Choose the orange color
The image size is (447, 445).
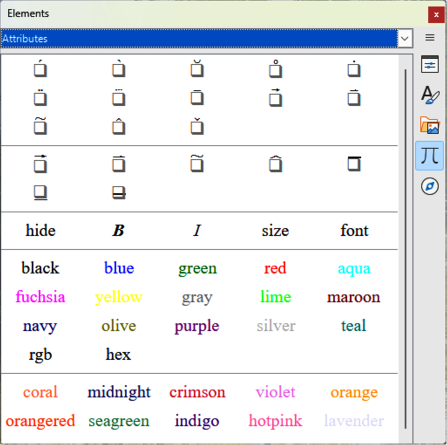tap(354, 393)
